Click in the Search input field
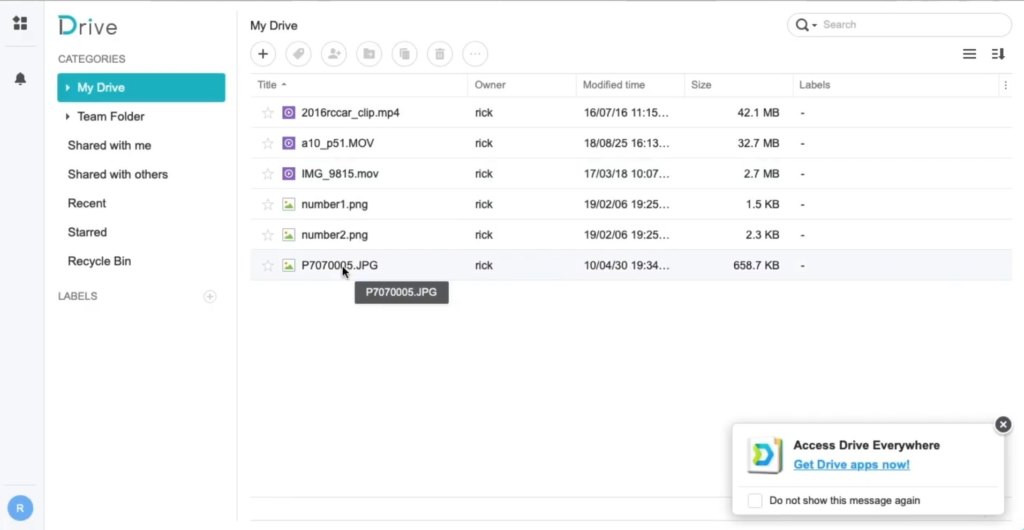The height and width of the screenshot is (530, 1024). click(x=910, y=25)
